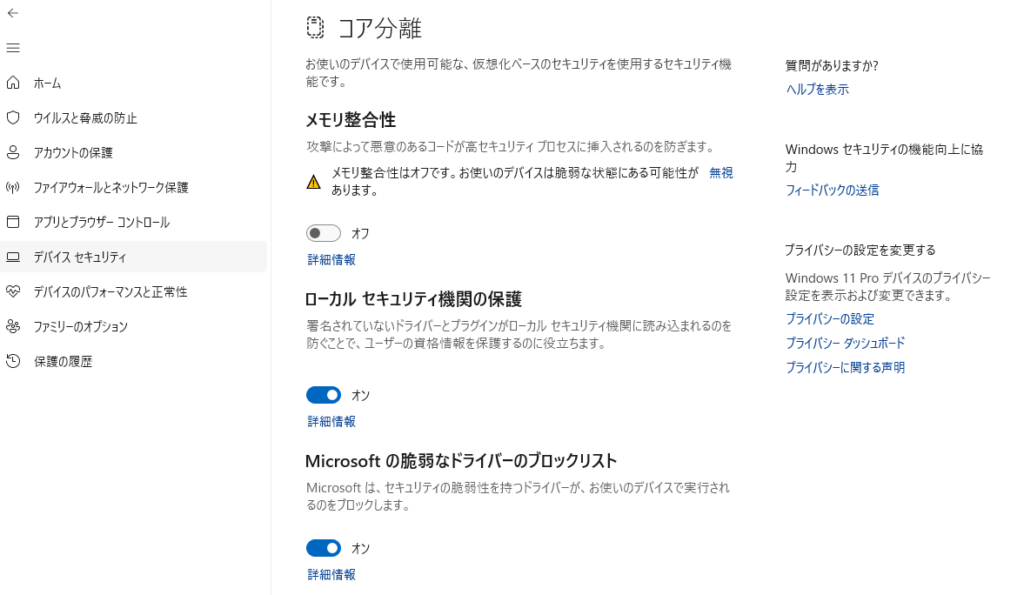Open ヘルプを表示 help link
The image size is (1024, 595).
coord(817,89)
